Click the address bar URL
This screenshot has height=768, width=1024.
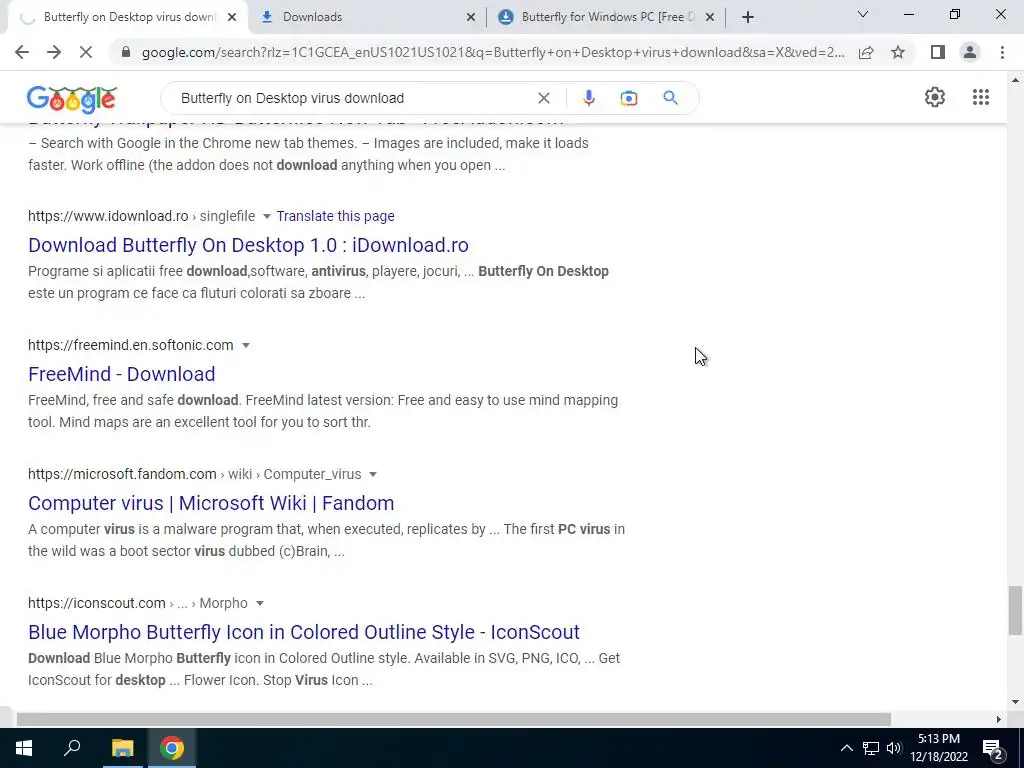coord(493,52)
